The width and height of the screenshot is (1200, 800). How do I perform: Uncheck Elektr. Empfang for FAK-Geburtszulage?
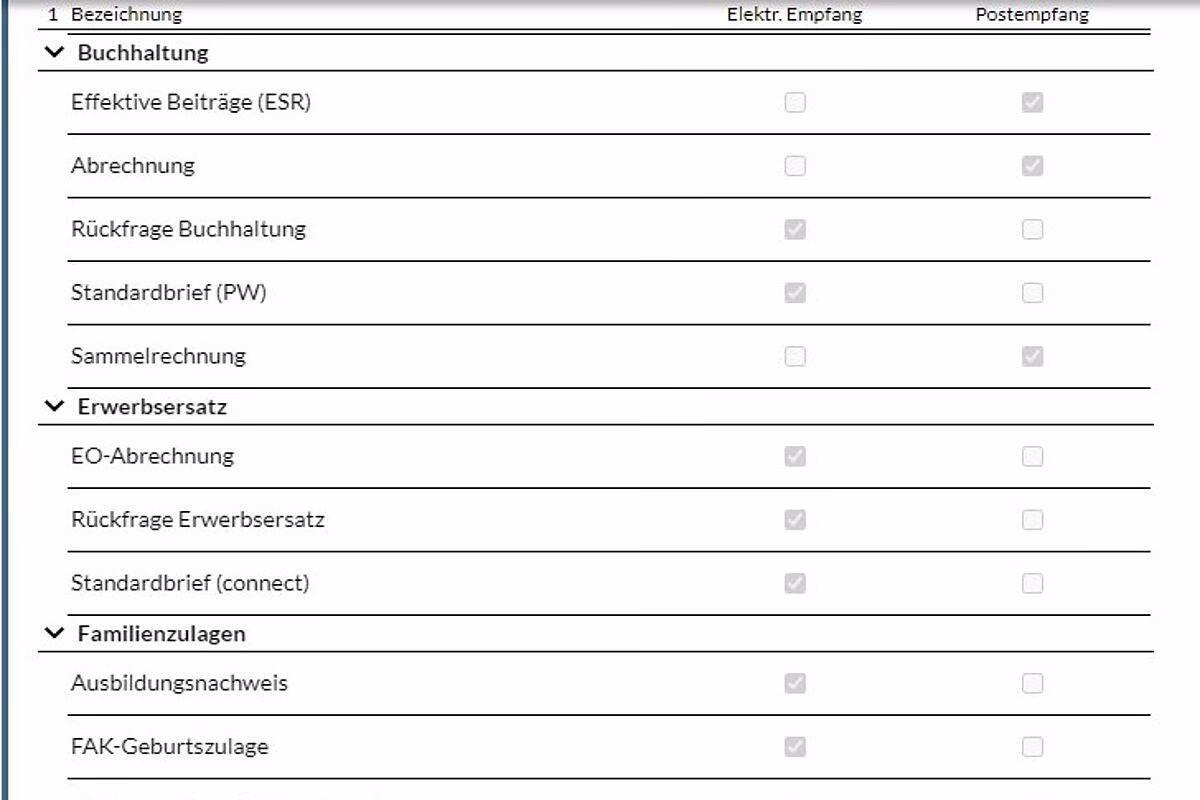(x=795, y=747)
